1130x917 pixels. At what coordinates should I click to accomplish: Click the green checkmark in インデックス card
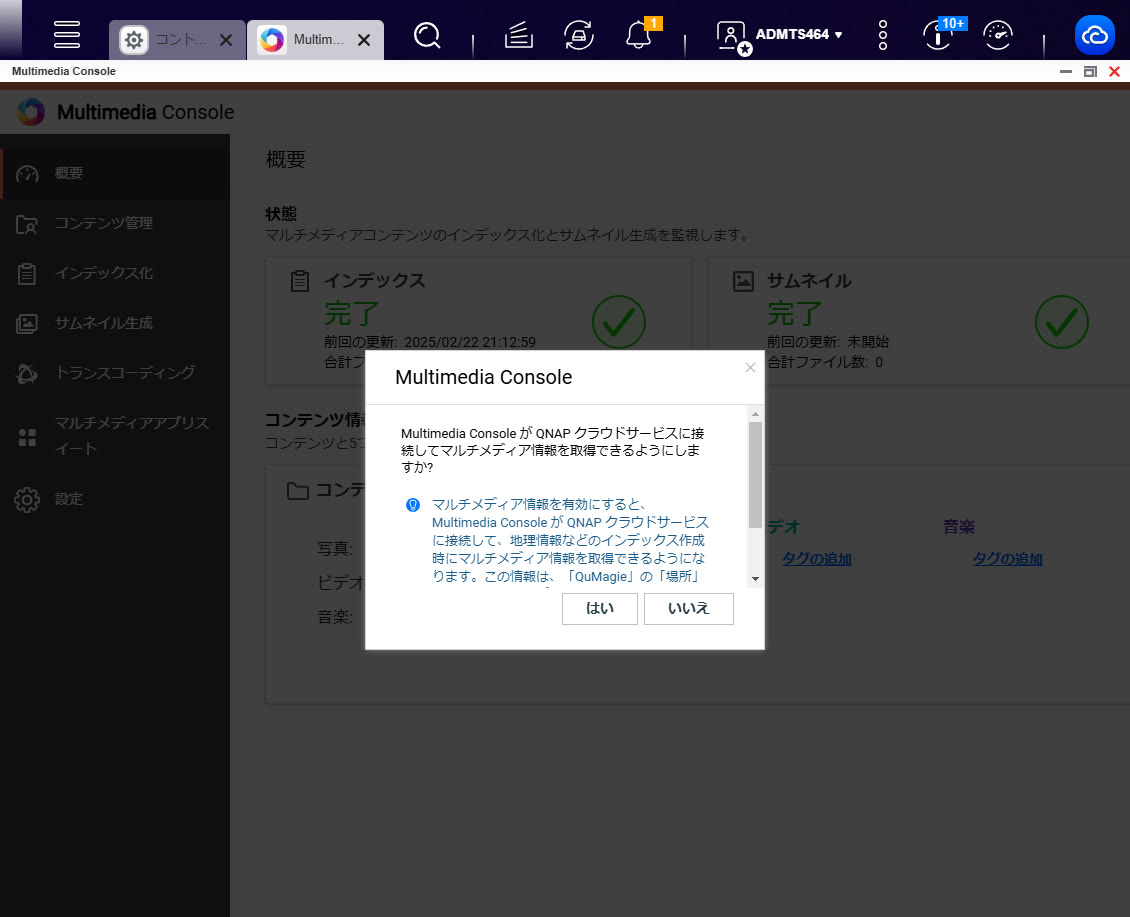click(x=618, y=322)
